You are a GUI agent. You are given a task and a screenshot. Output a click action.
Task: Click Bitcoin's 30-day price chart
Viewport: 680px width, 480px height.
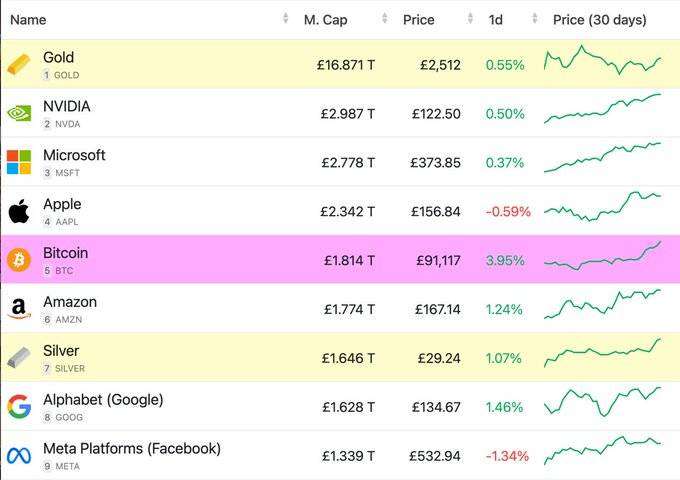click(x=602, y=258)
